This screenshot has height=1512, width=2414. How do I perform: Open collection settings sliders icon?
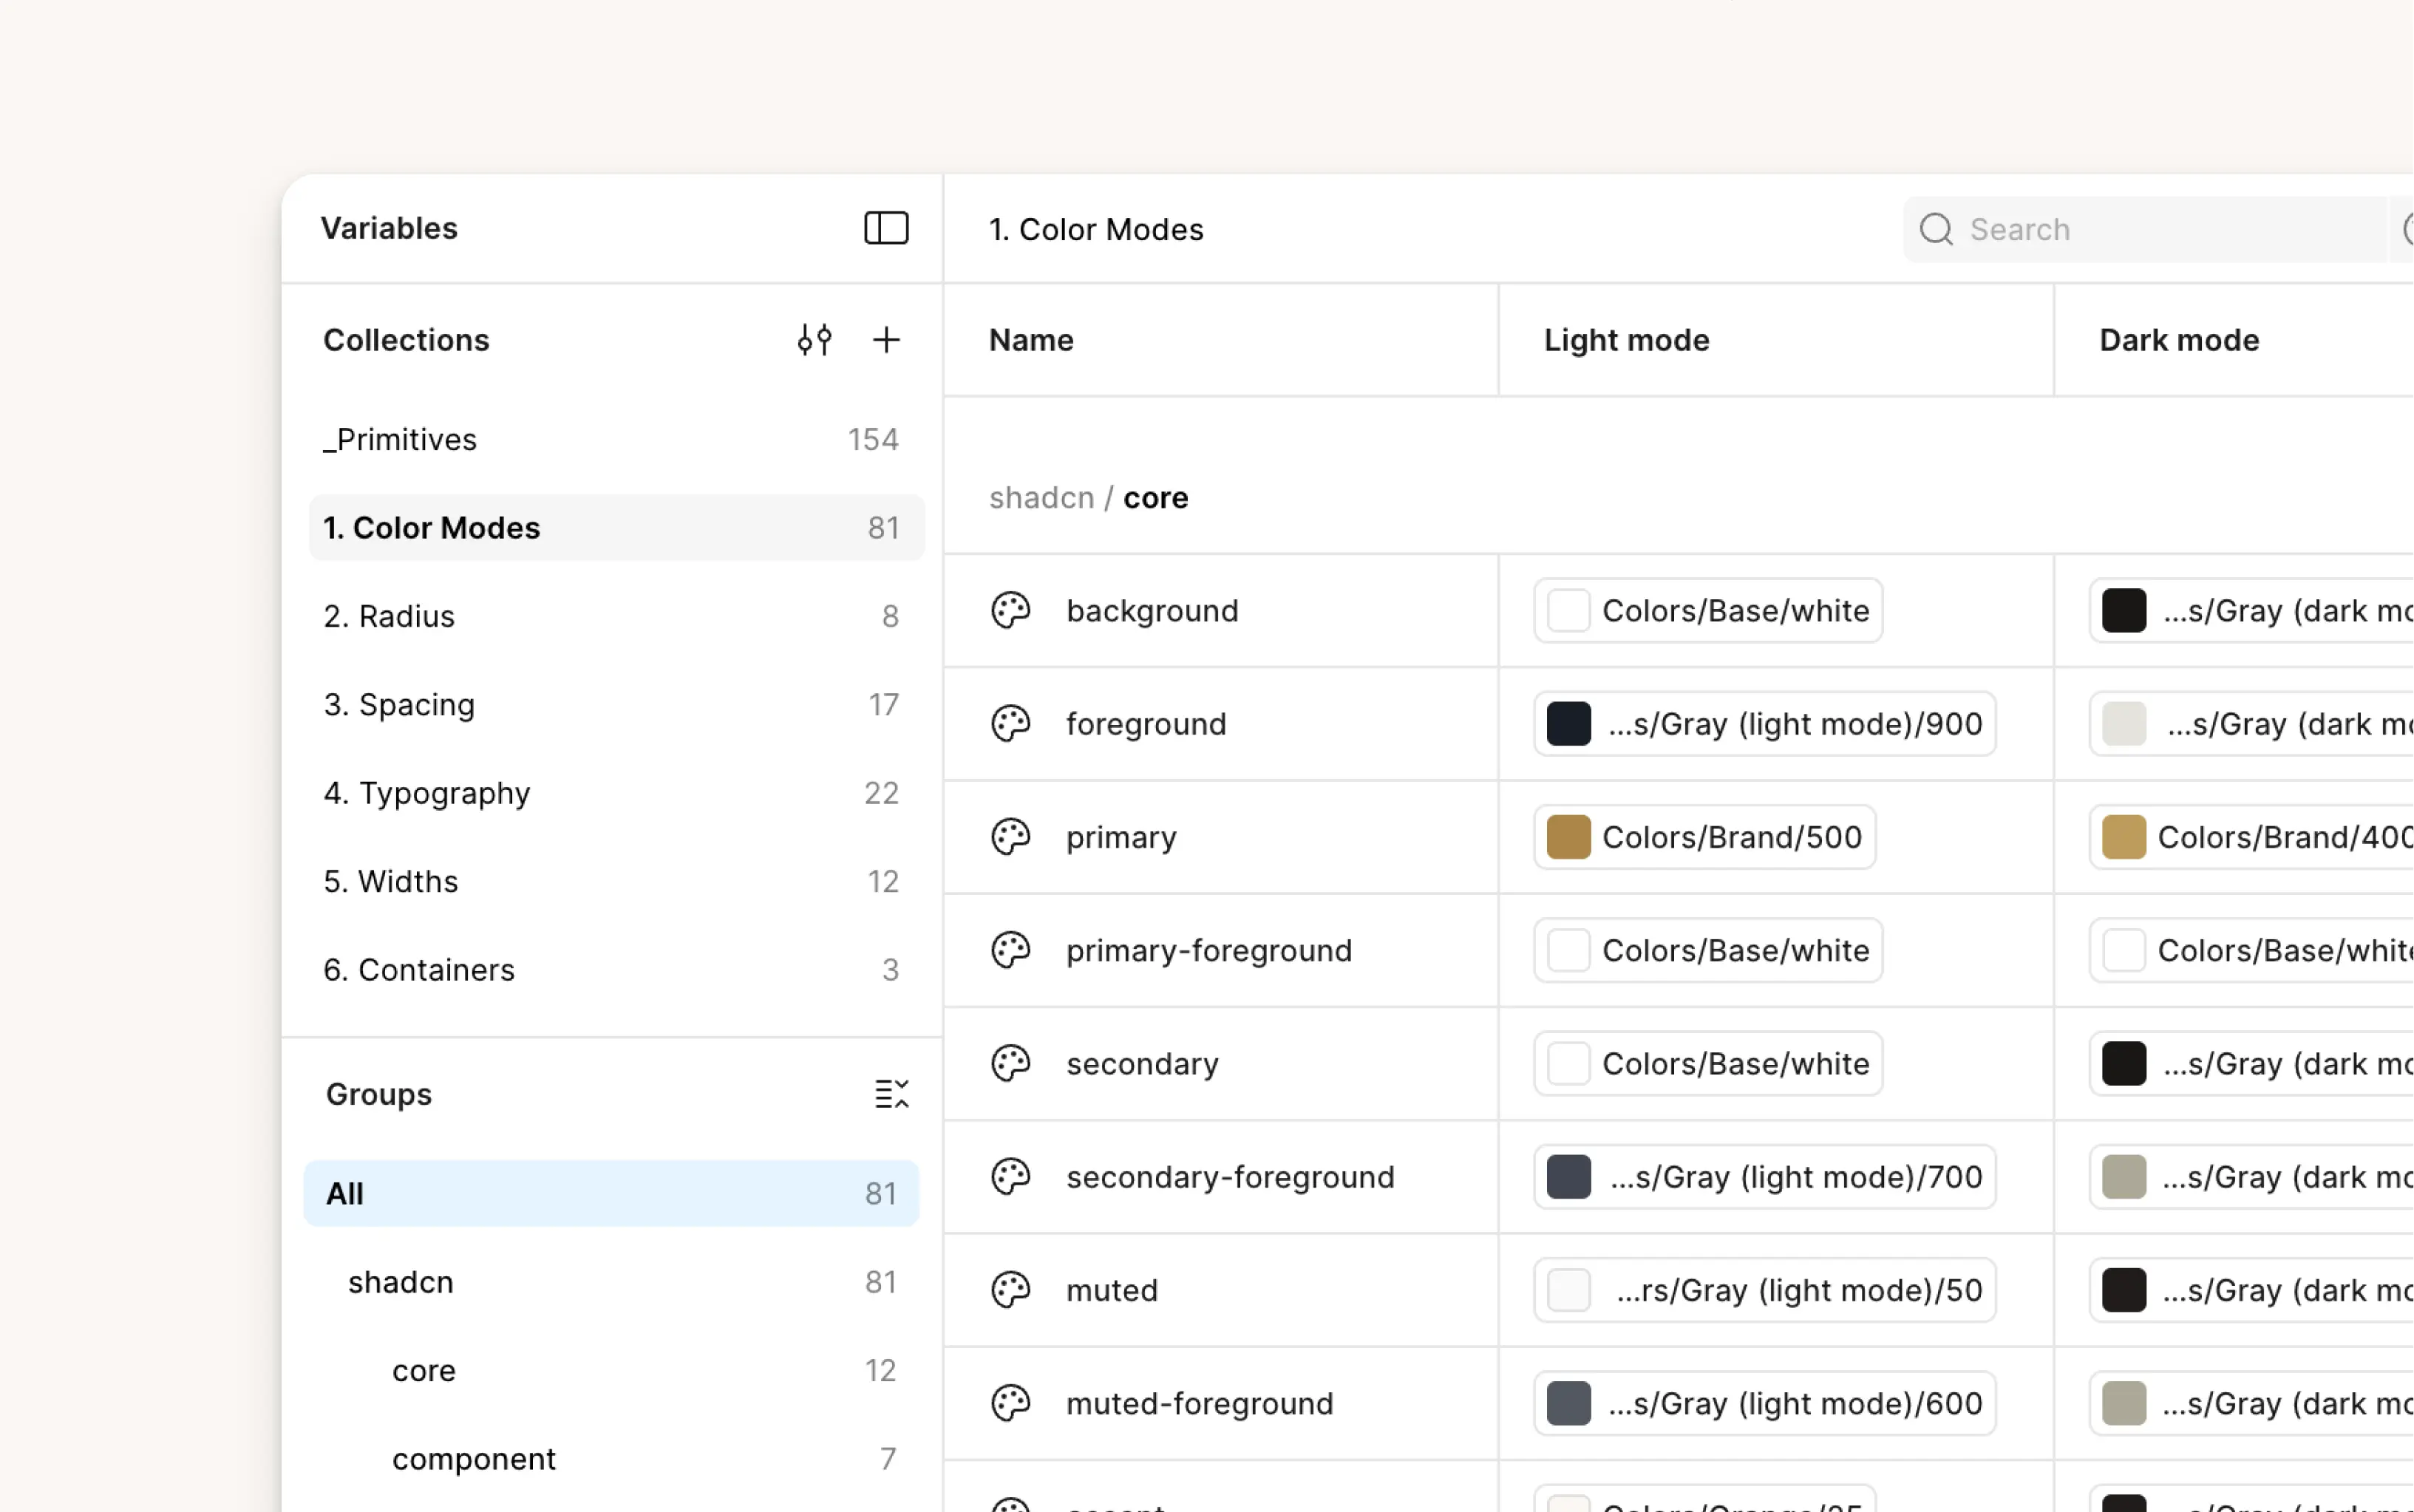point(815,340)
